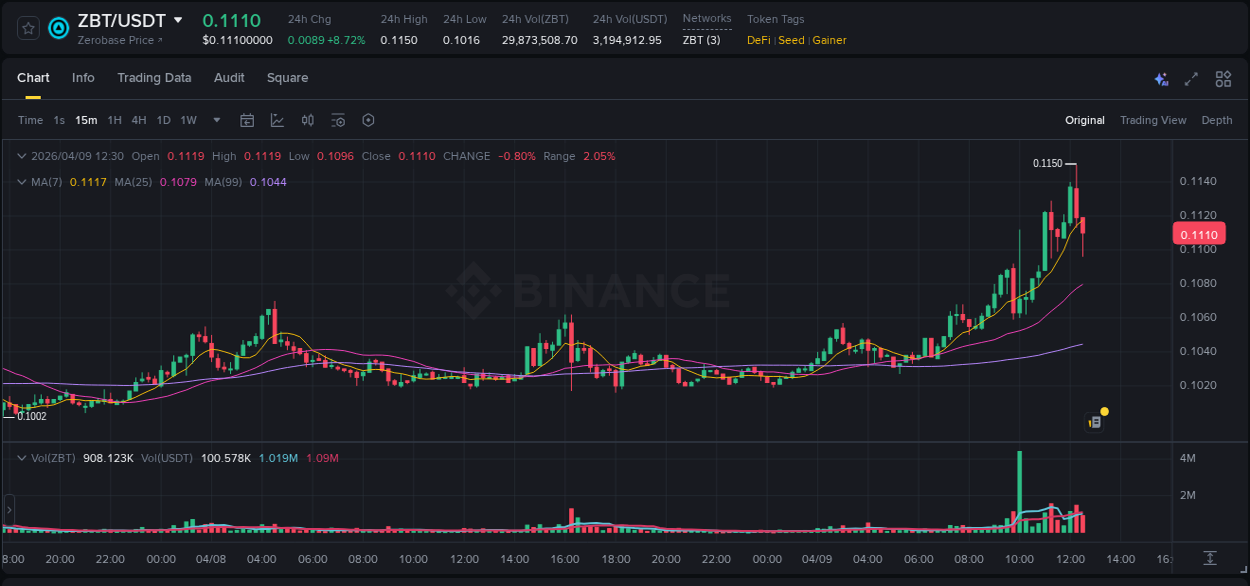This screenshot has height=586, width=1250.
Task: Select the chart style line icon
Action: pos(277,120)
